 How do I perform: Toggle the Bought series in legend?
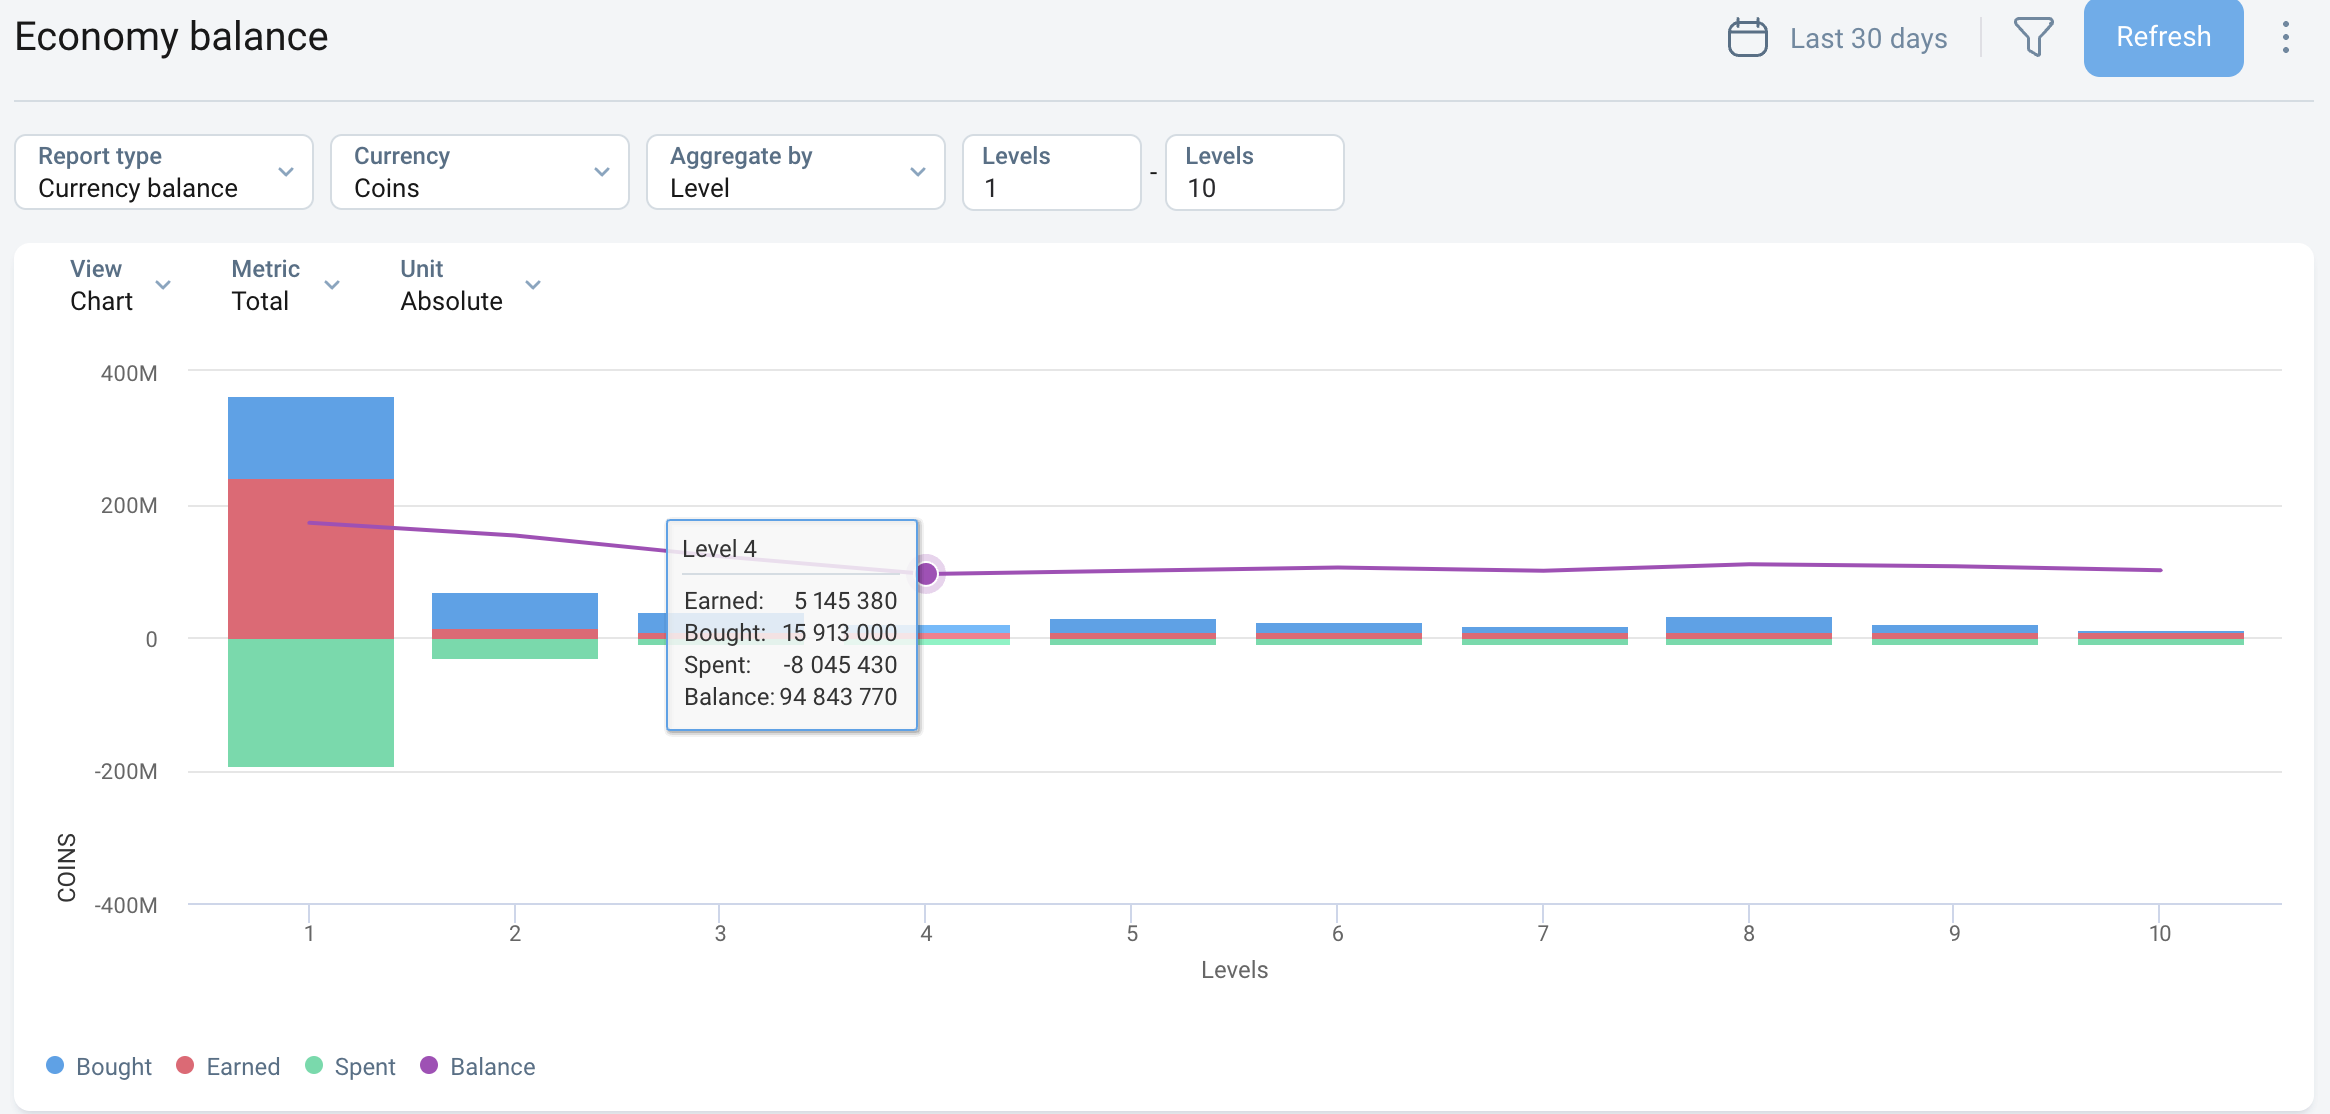click(99, 1066)
